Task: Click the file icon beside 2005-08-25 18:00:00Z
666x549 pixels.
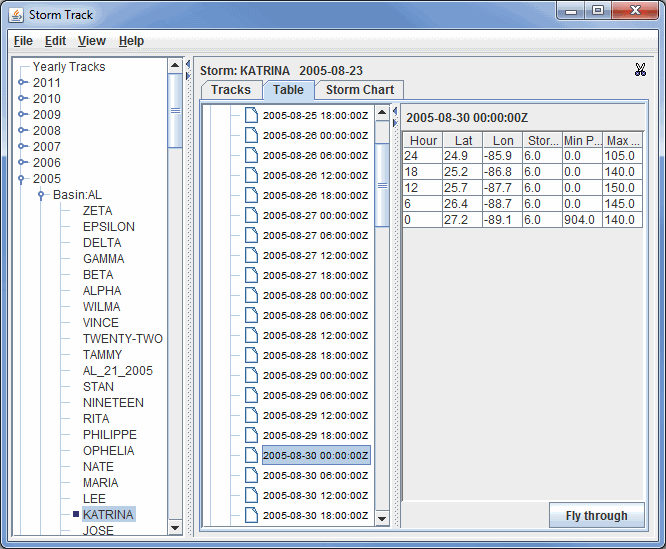Action: [x=251, y=115]
